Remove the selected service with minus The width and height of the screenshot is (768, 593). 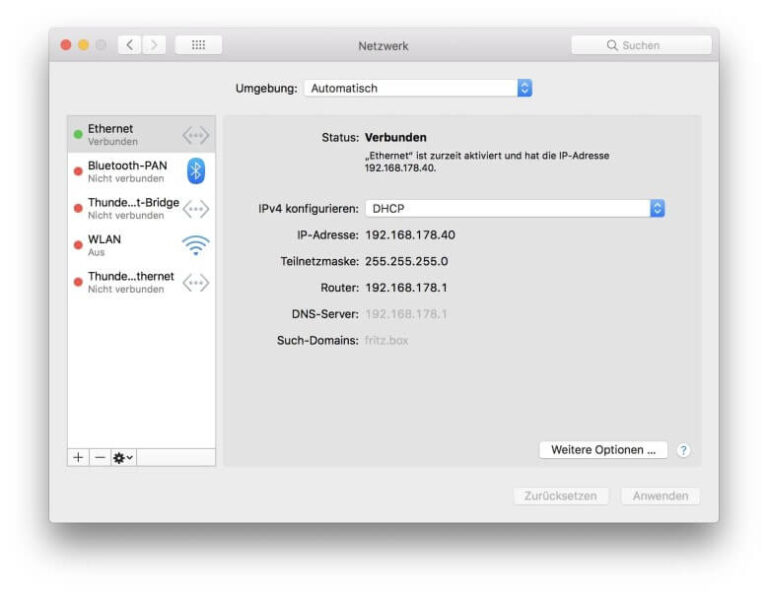pyautogui.click(x=100, y=457)
